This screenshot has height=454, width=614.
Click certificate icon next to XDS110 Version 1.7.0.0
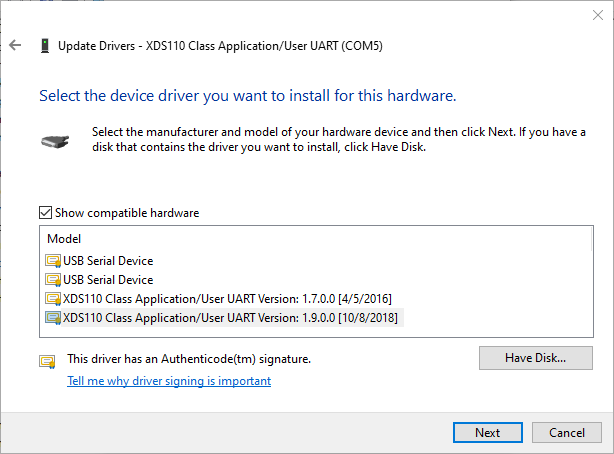pos(53,299)
